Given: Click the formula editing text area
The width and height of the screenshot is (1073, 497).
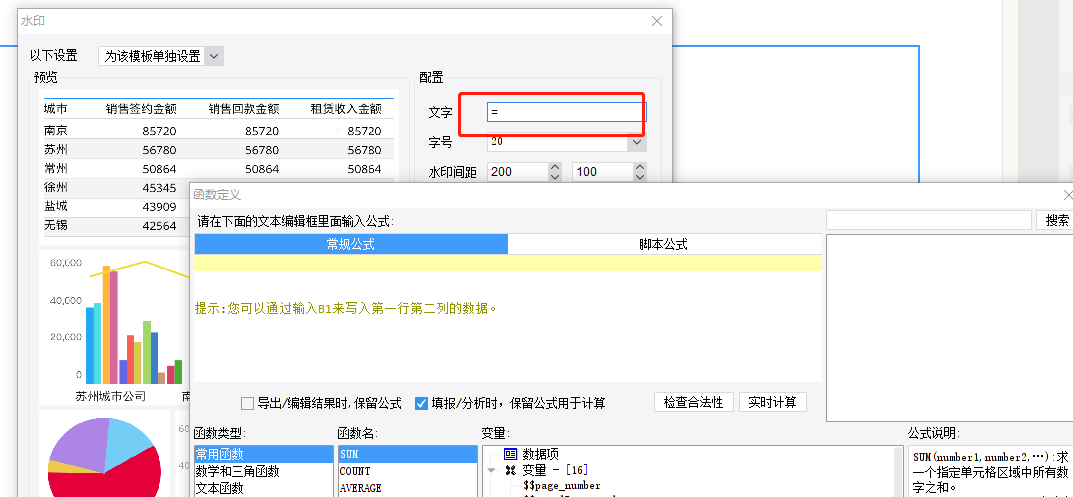Looking at the screenshot, I should (x=508, y=318).
